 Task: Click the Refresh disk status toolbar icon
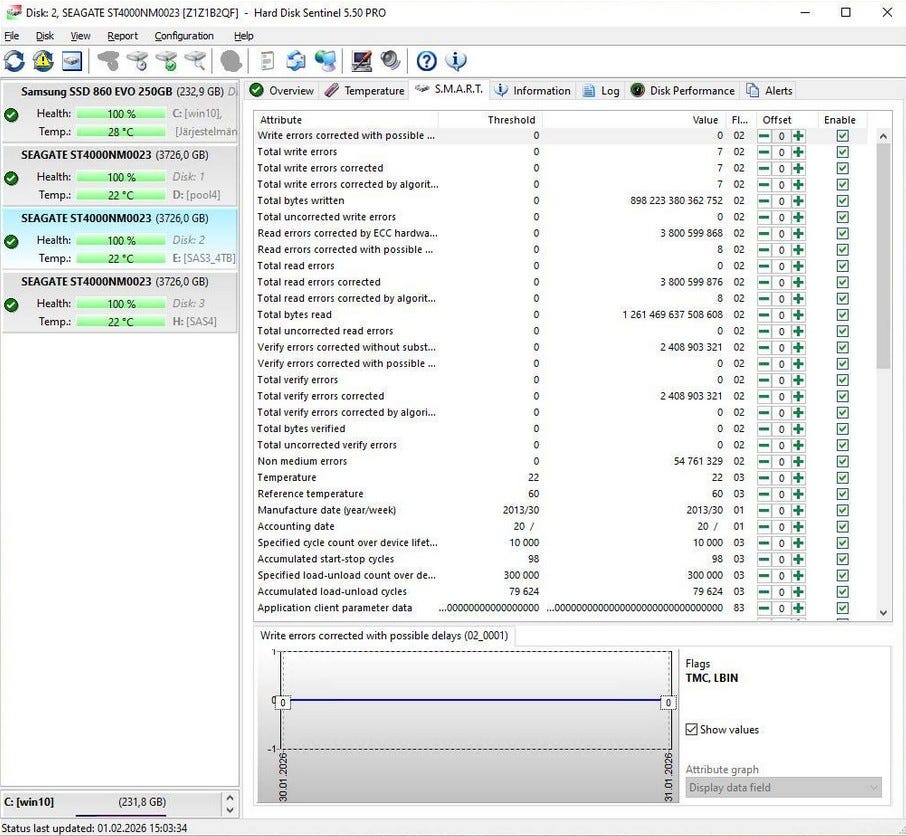click(x=15, y=61)
